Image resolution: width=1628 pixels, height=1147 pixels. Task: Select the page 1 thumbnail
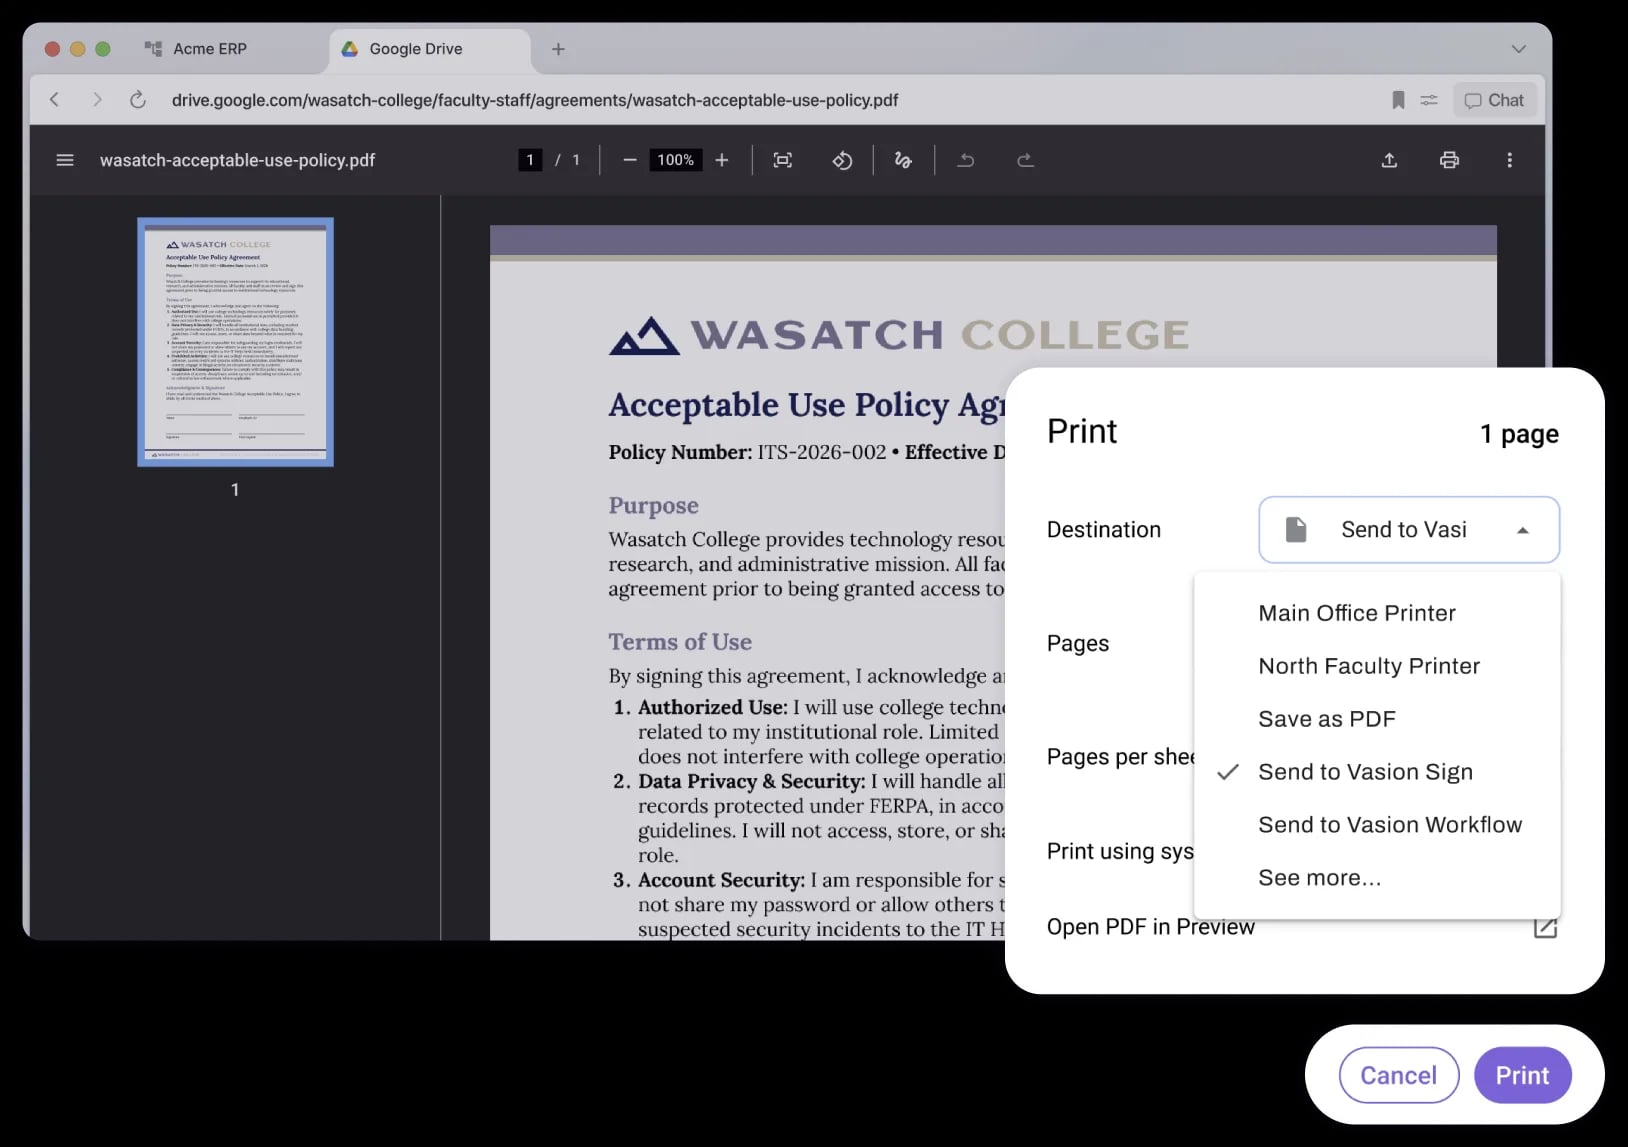tap(235, 342)
